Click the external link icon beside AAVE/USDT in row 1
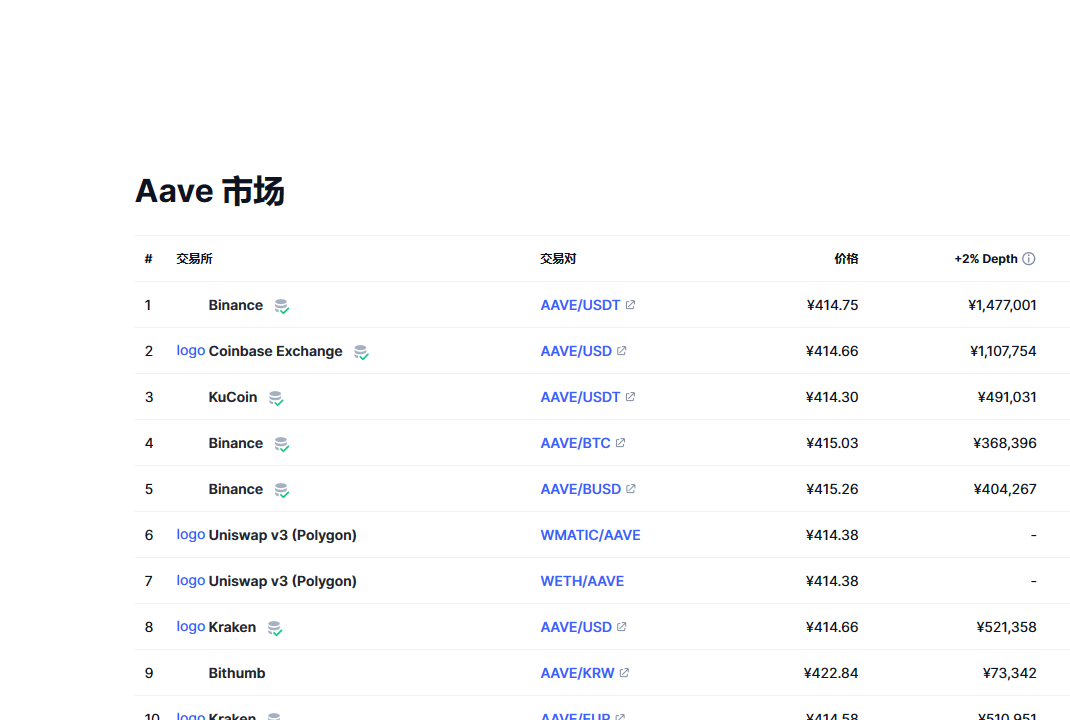 (x=630, y=305)
